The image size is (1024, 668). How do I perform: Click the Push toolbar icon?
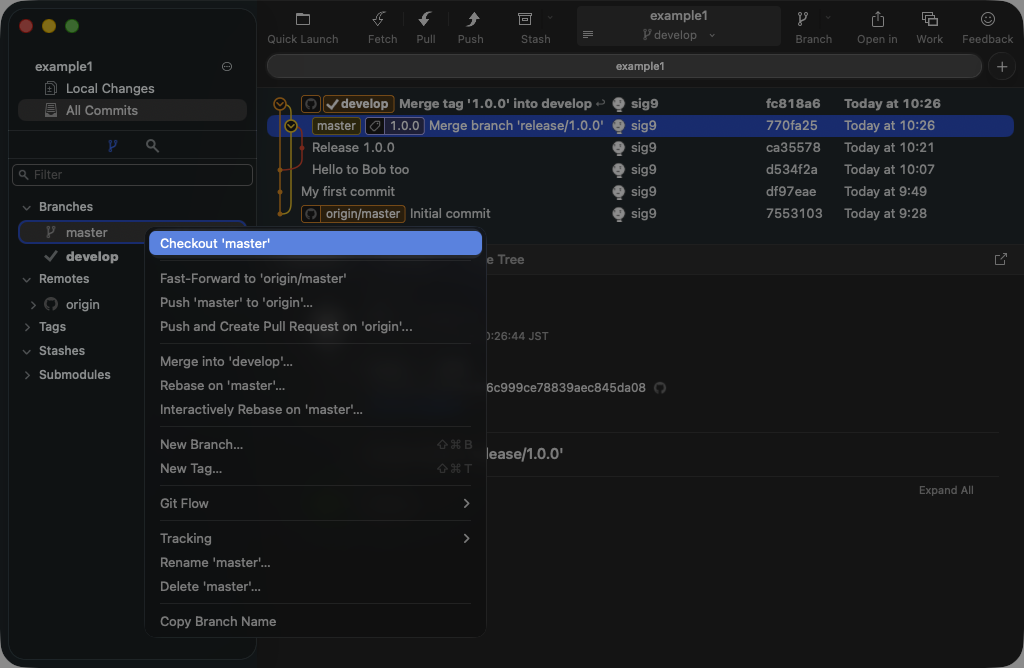pyautogui.click(x=471, y=19)
